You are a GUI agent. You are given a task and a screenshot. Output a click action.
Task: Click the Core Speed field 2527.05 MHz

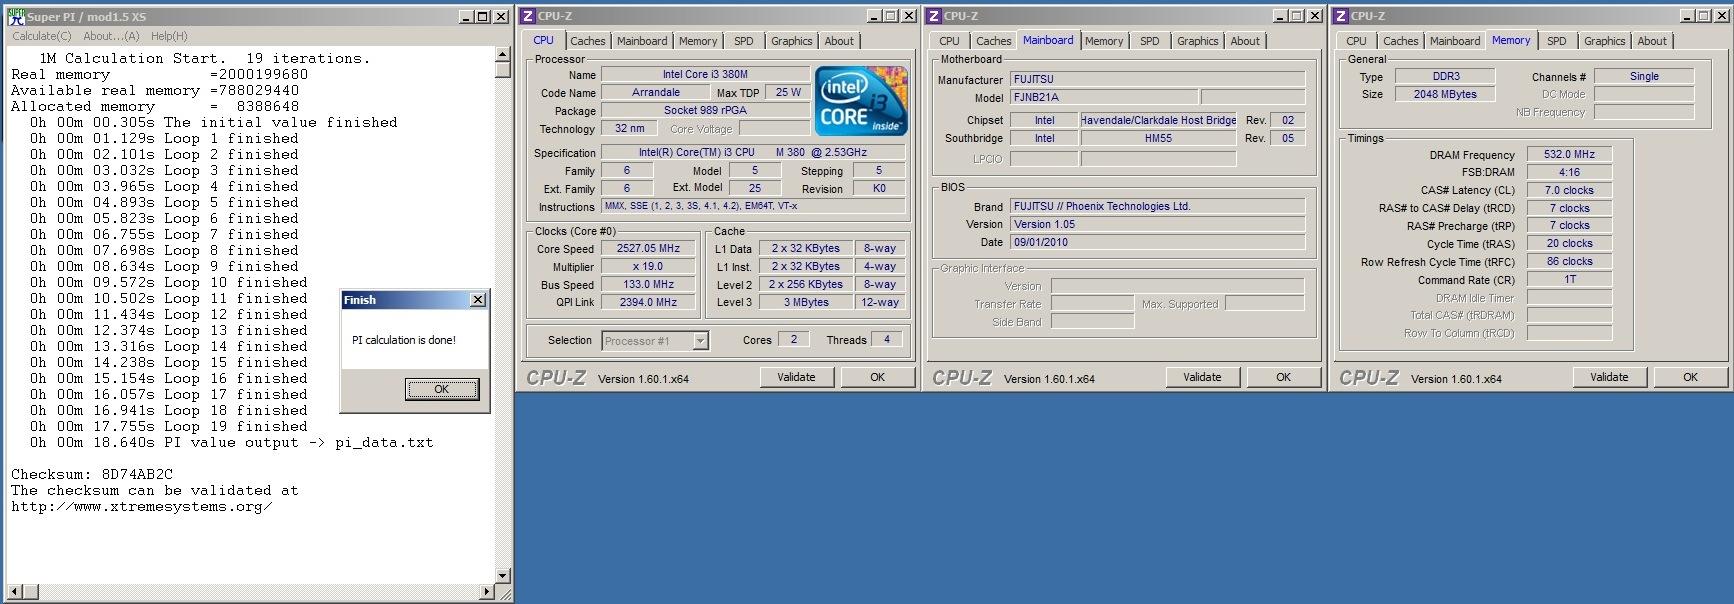click(649, 249)
